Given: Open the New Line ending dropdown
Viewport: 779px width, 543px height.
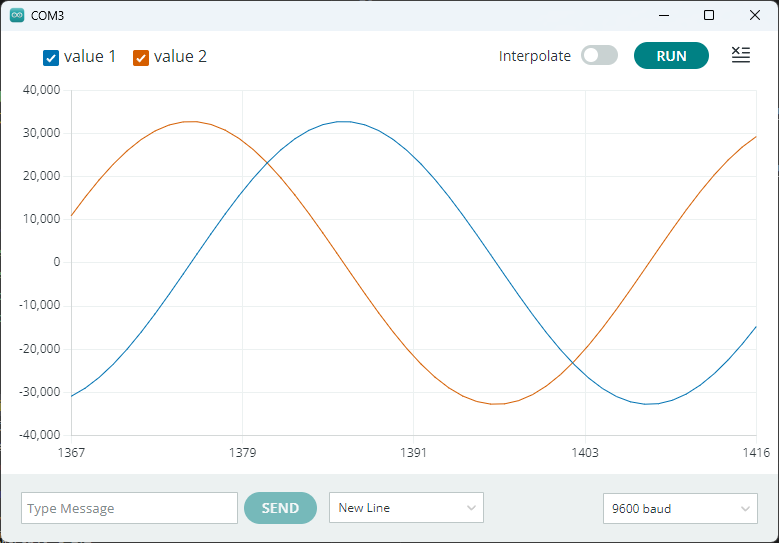Looking at the screenshot, I should pyautogui.click(x=406, y=508).
